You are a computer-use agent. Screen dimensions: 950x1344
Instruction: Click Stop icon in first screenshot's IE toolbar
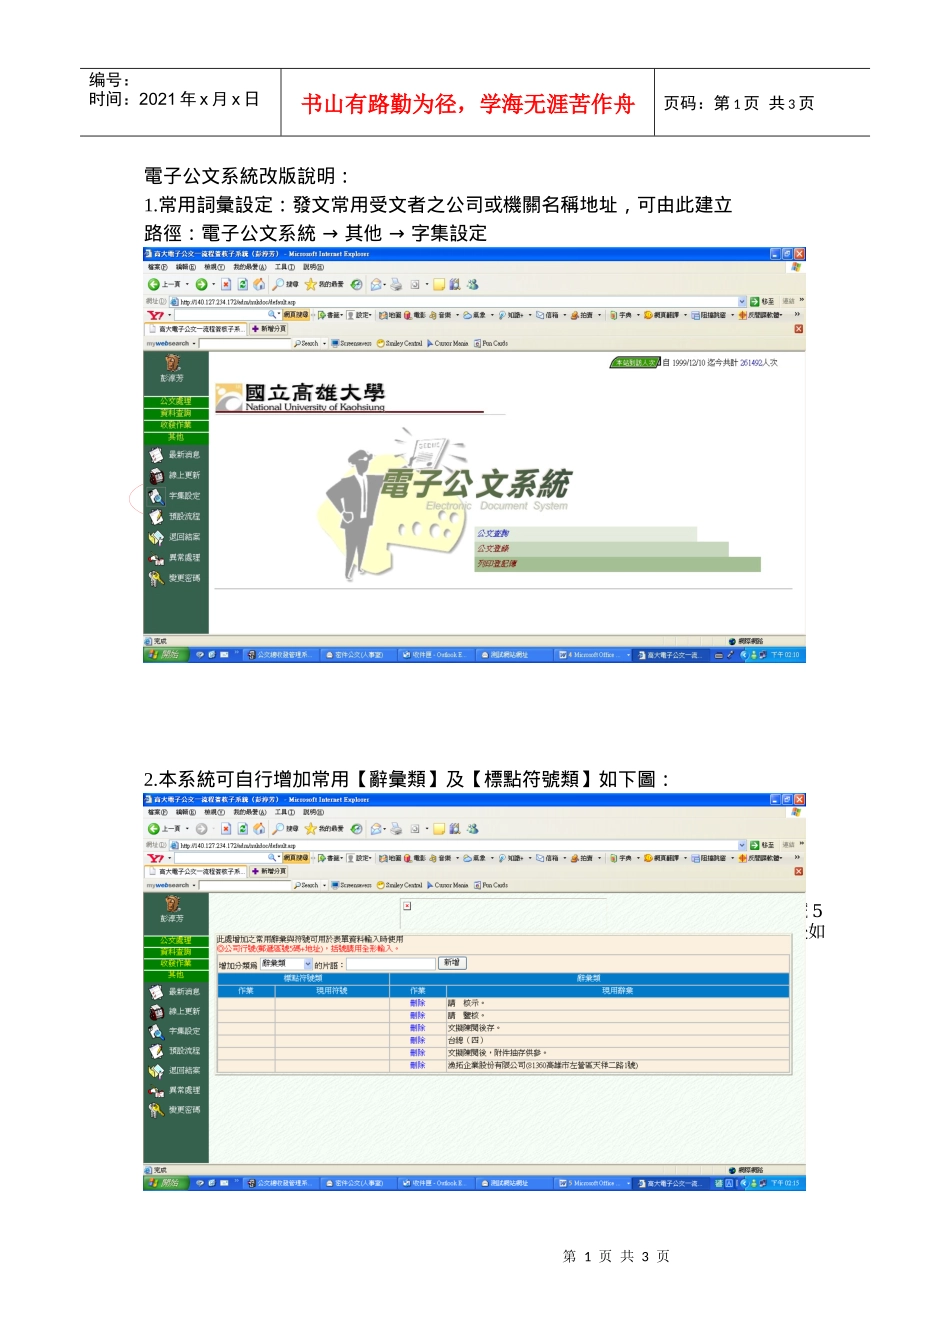tap(226, 285)
